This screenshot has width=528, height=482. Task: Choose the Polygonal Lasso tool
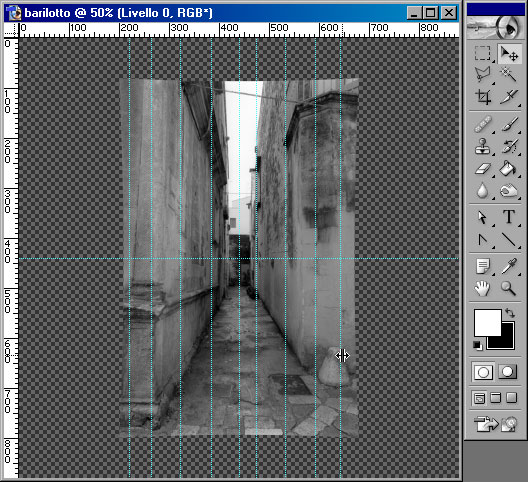[x=483, y=75]
